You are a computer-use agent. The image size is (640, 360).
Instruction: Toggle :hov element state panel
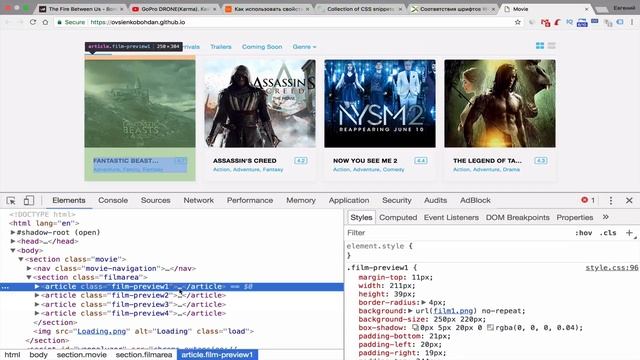(x=583, y=233)
